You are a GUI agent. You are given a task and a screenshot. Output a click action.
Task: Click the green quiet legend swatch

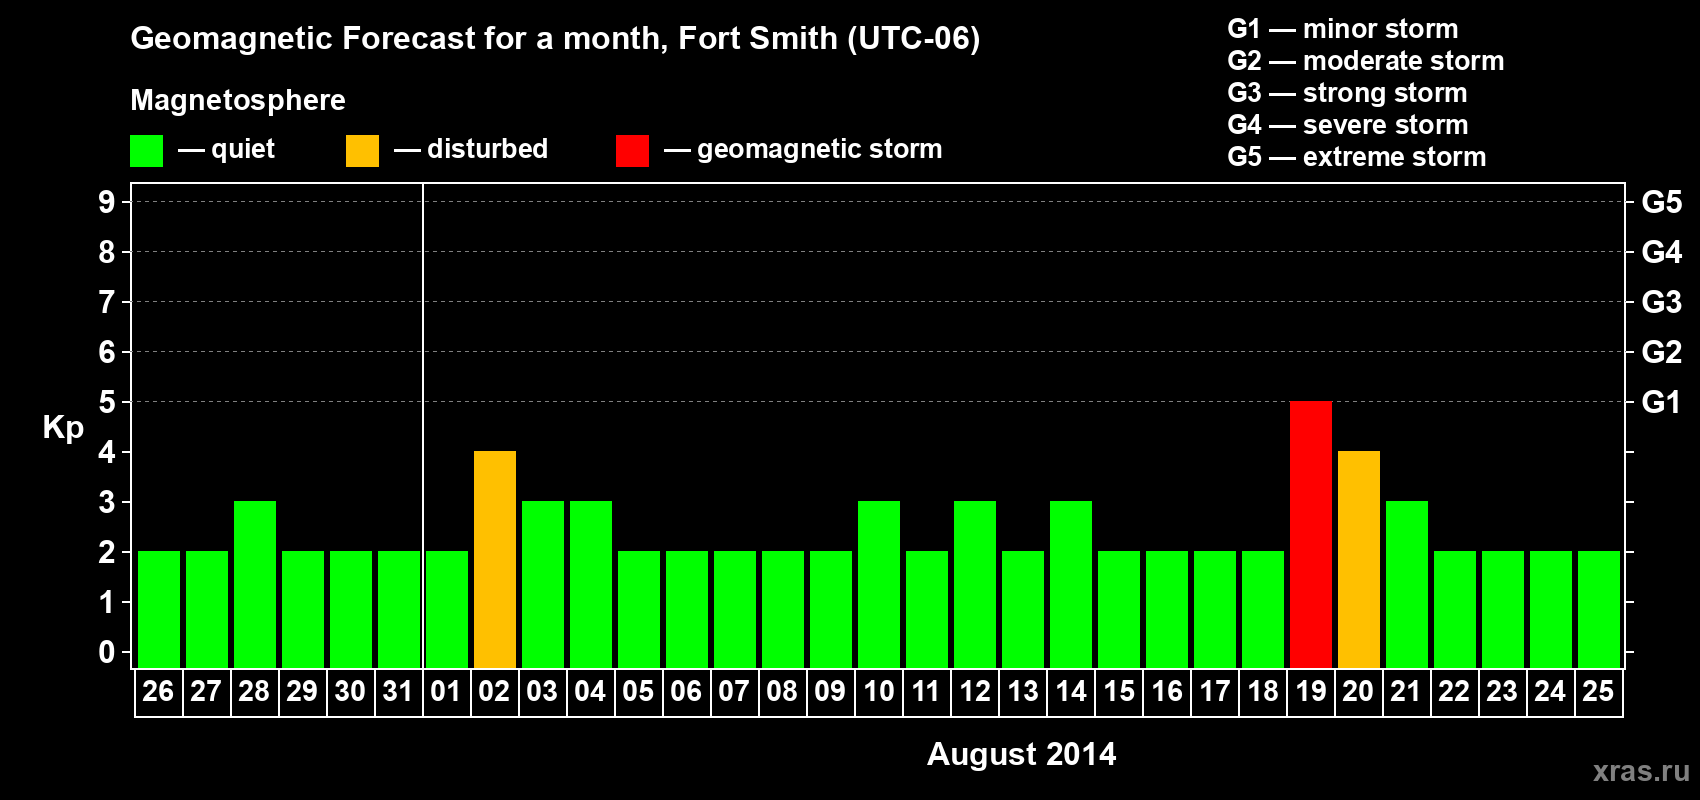(x=146, y=151)
